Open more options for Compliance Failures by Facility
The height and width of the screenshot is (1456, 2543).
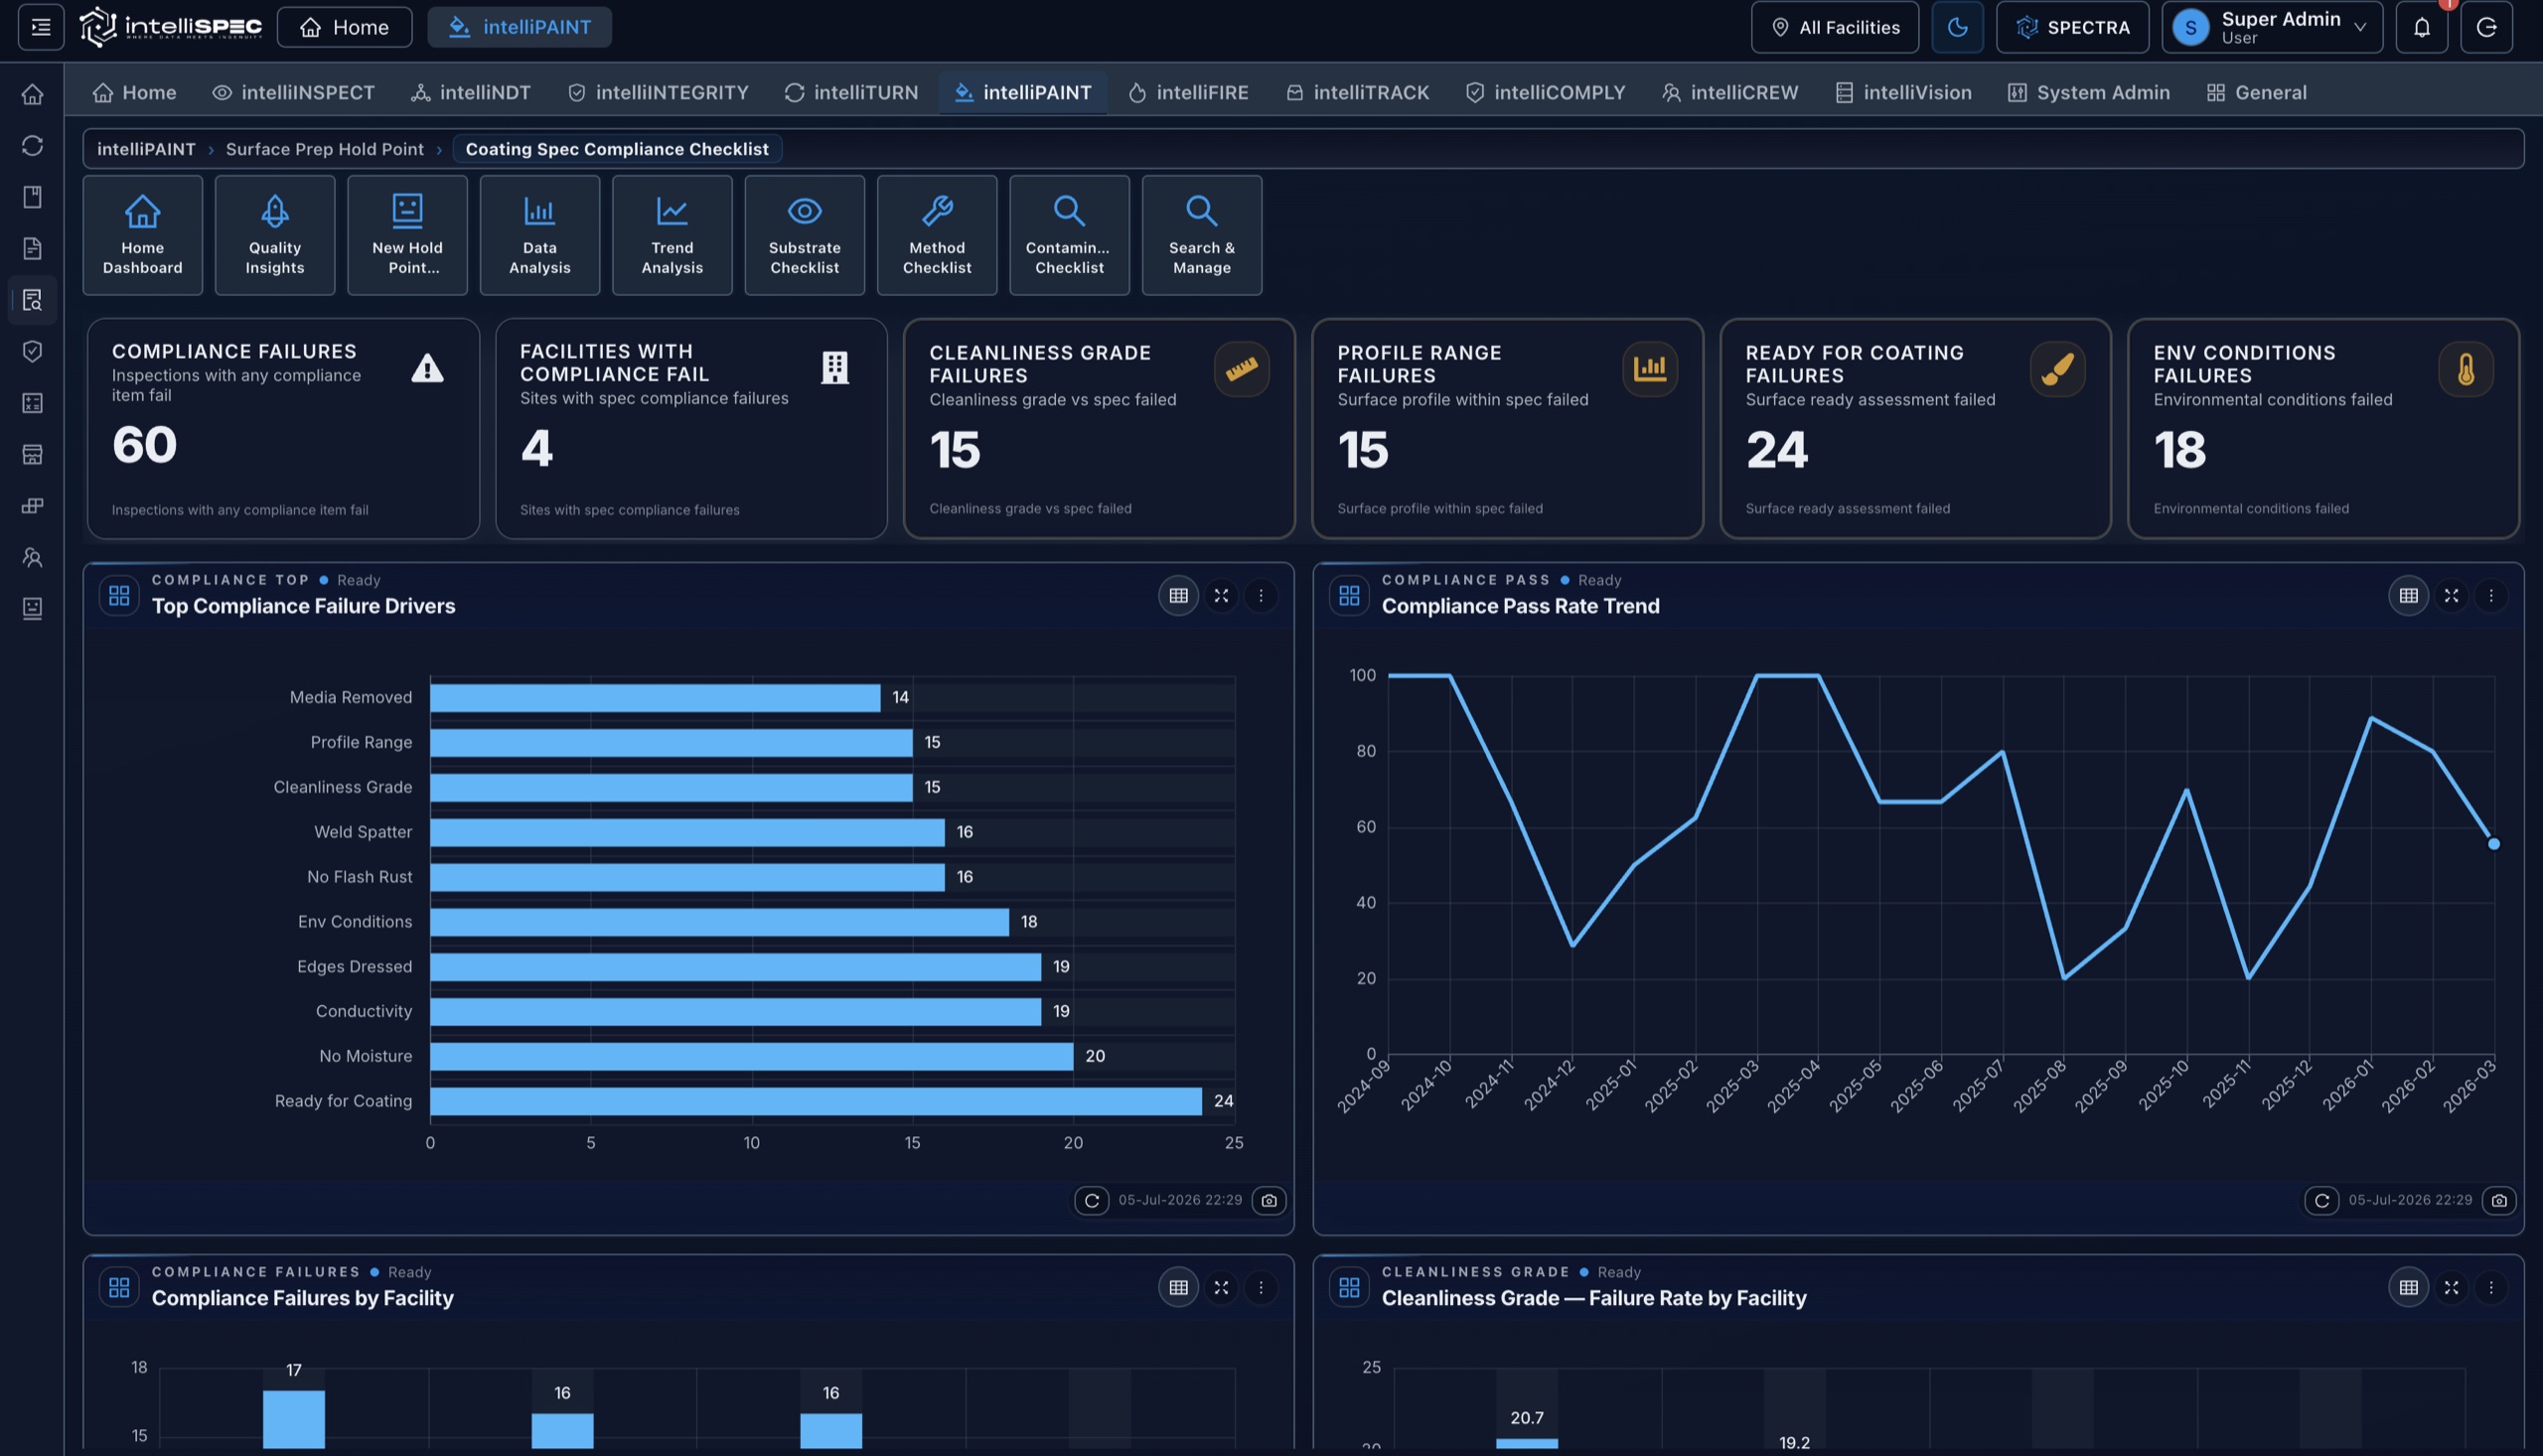tap(1260, 1288)
